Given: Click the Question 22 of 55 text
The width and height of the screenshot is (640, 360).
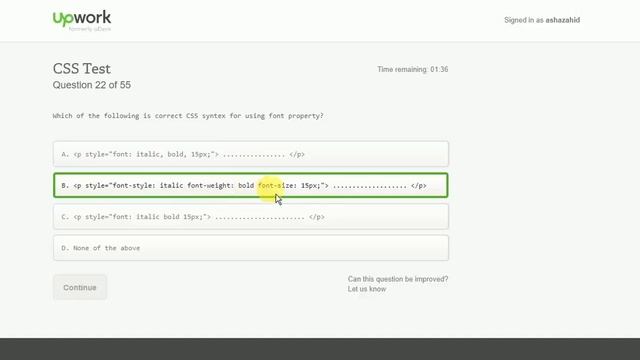Looking at the screenshot, I should point(92,85).
